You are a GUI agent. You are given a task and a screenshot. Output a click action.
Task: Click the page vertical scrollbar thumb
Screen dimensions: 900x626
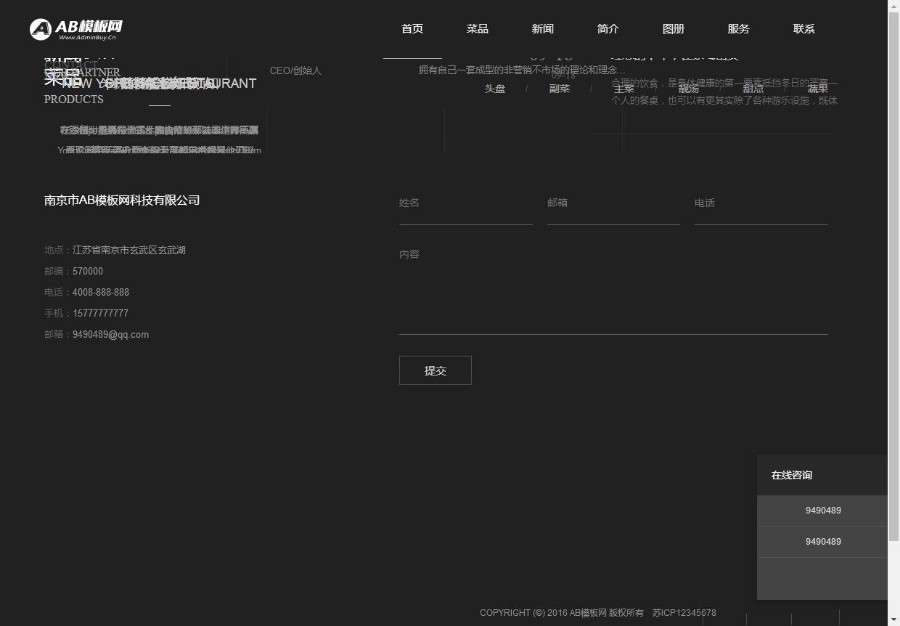point(894,275)
